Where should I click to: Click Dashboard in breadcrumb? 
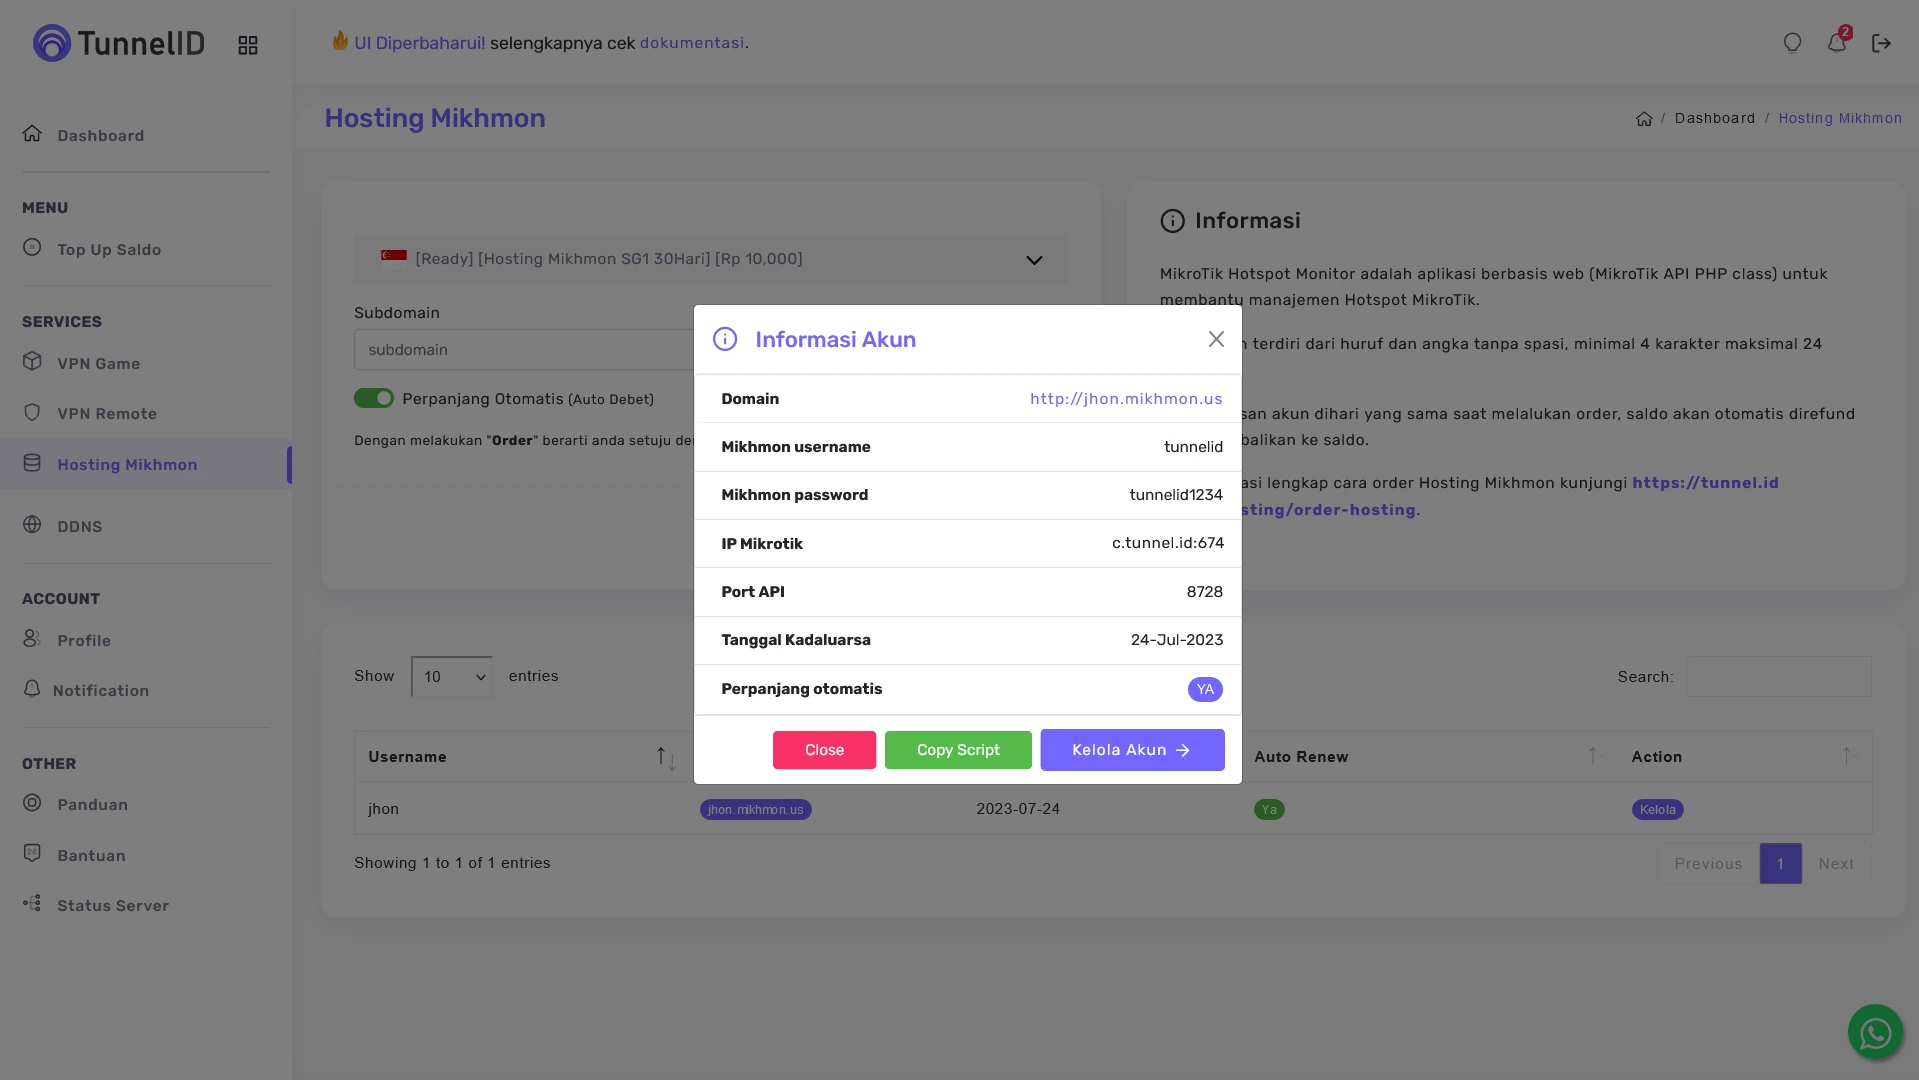pyautogui.click(x=1714, y=118)
